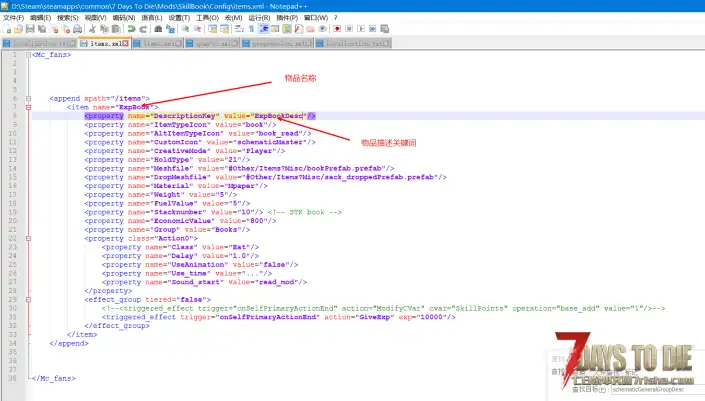The height and width of the screenshot is (401, 705).
Task: Switch to the progression.xml tab
Action: [277, 44]
